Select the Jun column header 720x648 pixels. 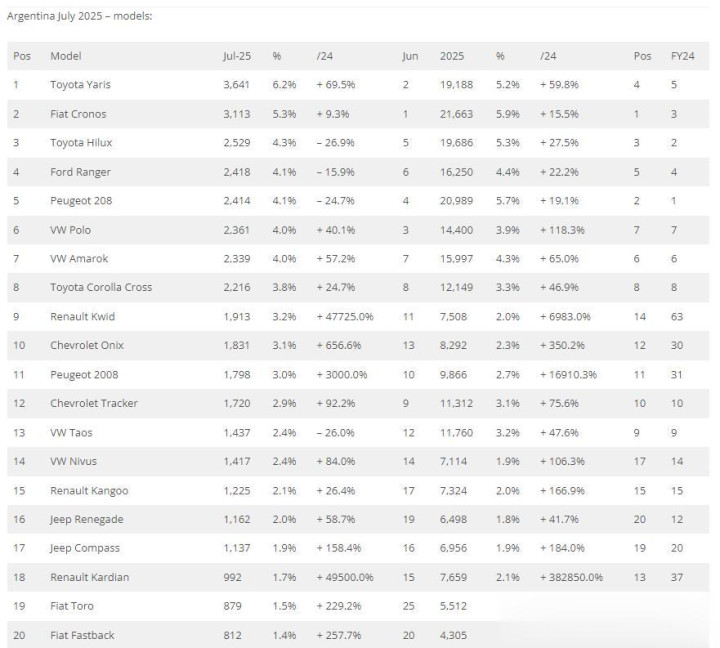click(410, 56)
